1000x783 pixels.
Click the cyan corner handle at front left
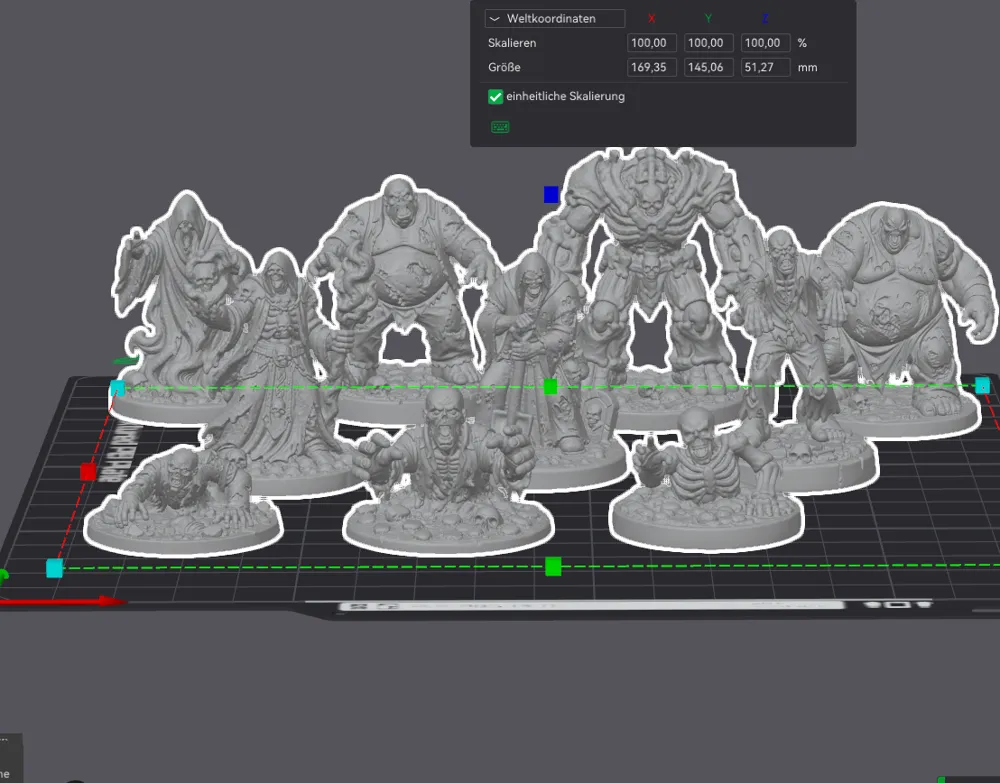(55, 568)
